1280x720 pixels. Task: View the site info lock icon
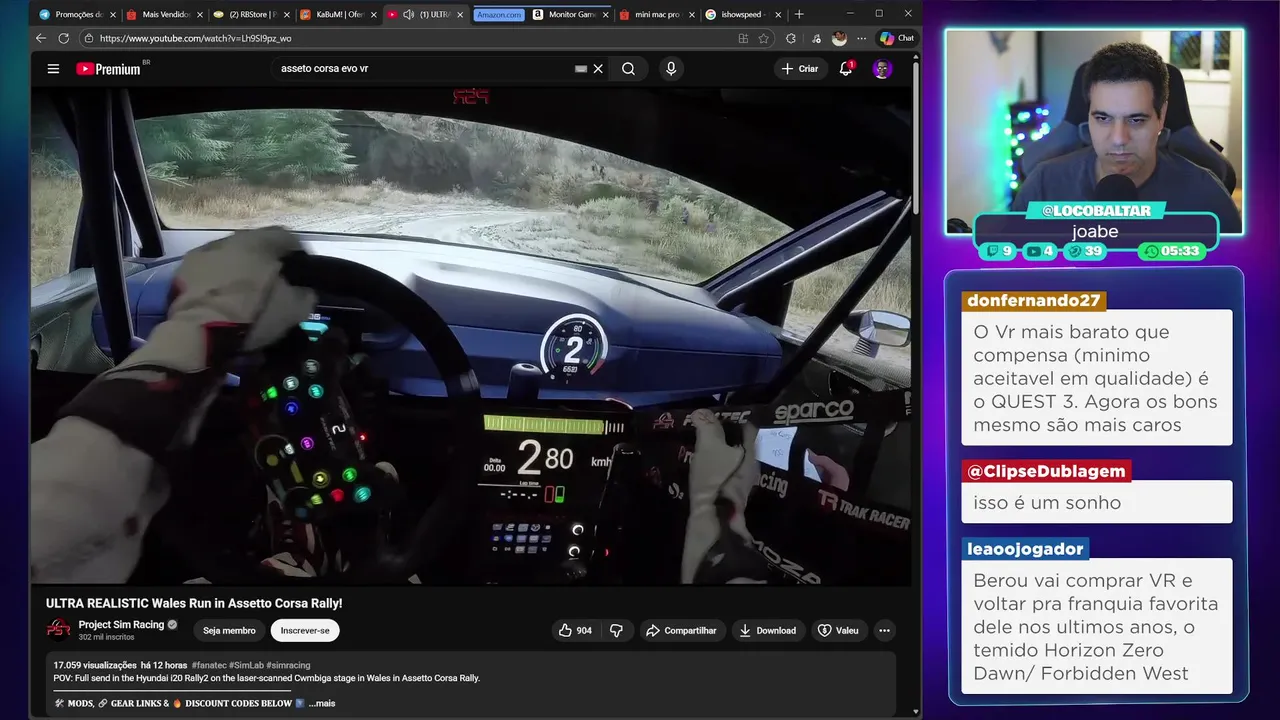[x=88, y=38]
